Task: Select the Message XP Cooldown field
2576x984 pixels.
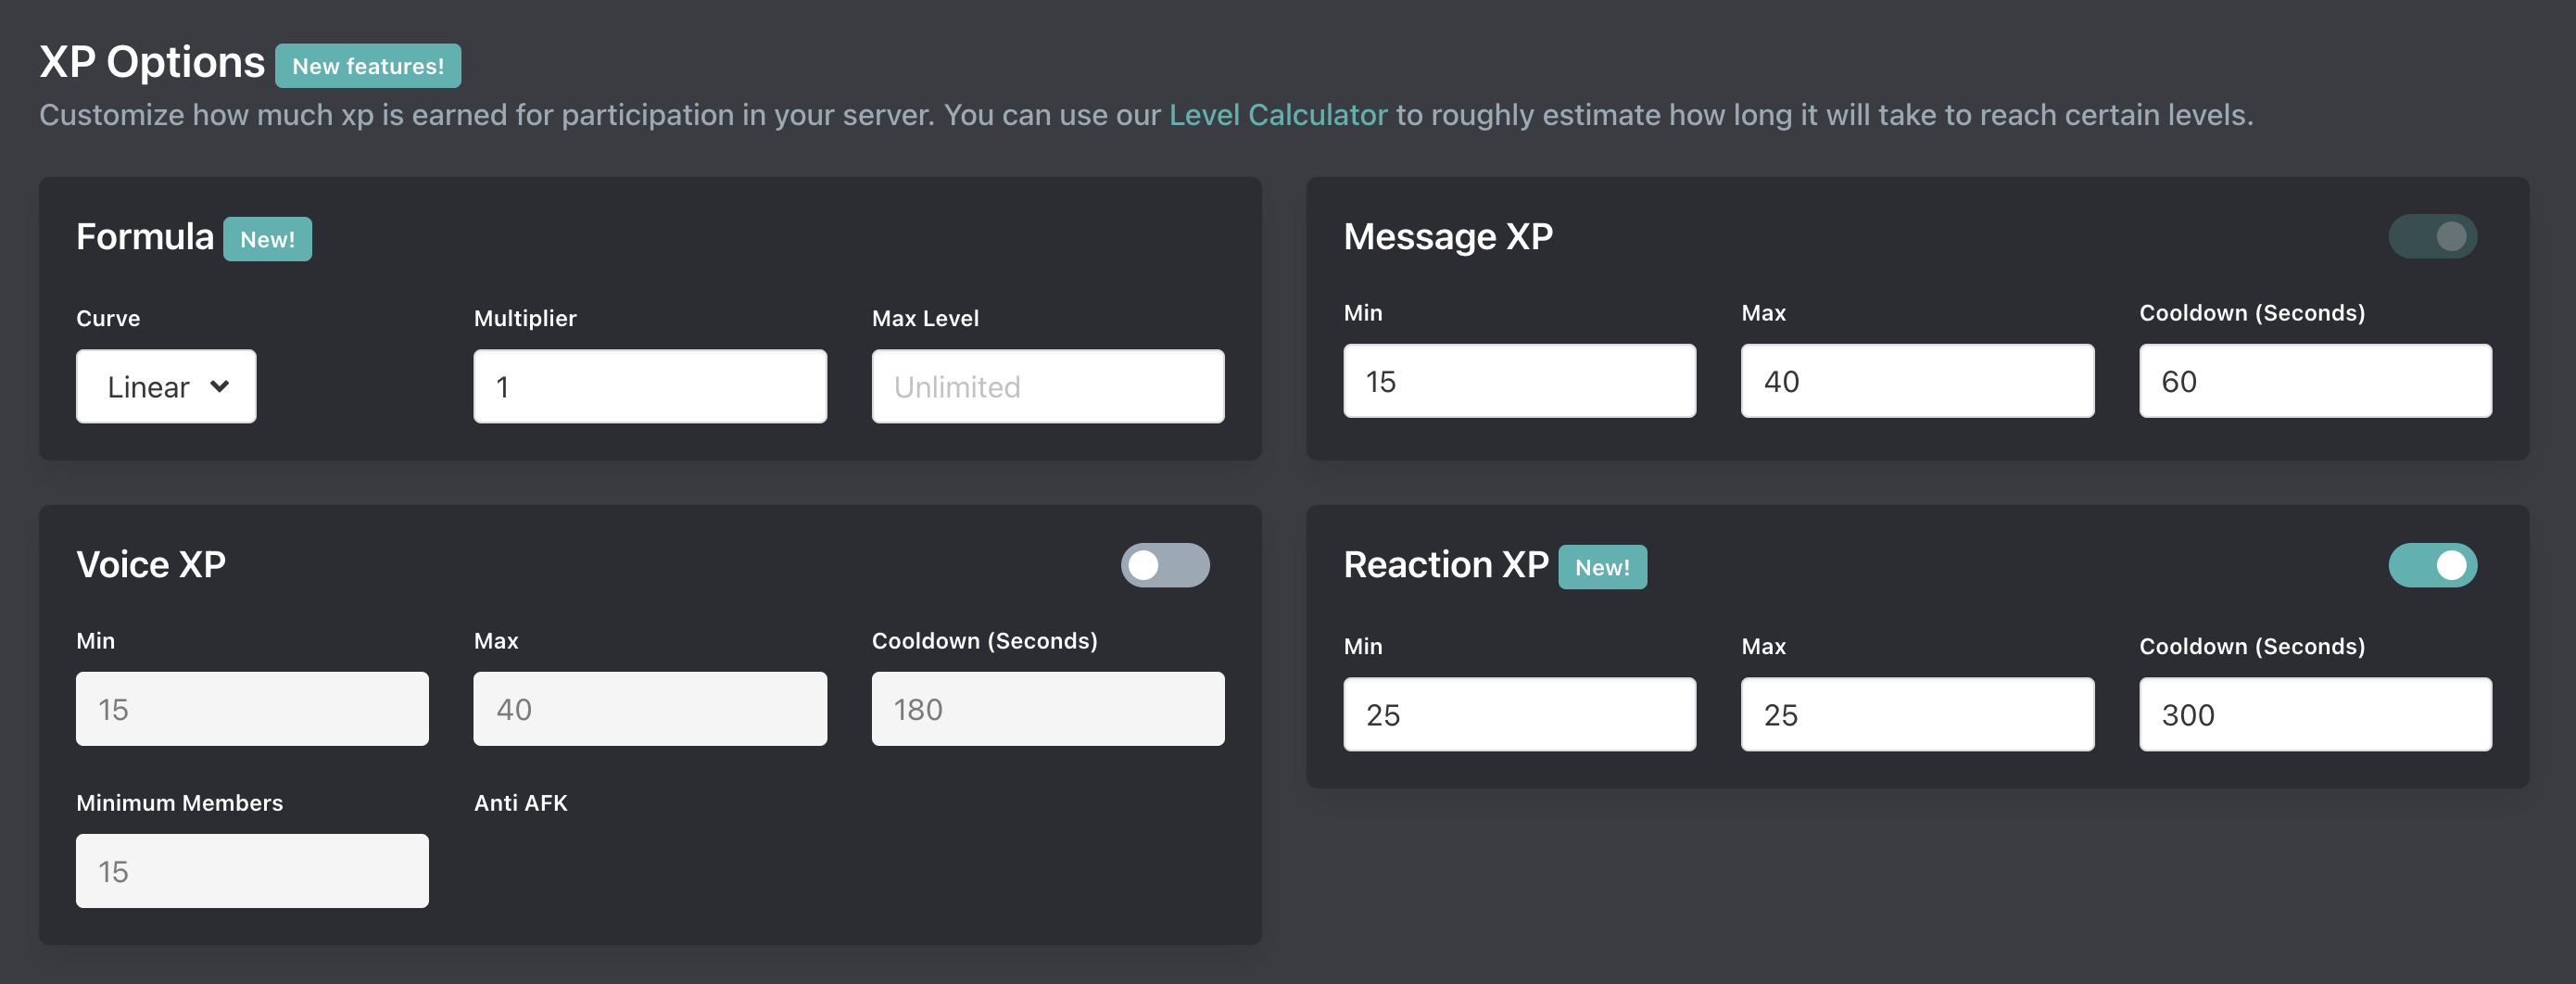Action: tap(2314, 381)
